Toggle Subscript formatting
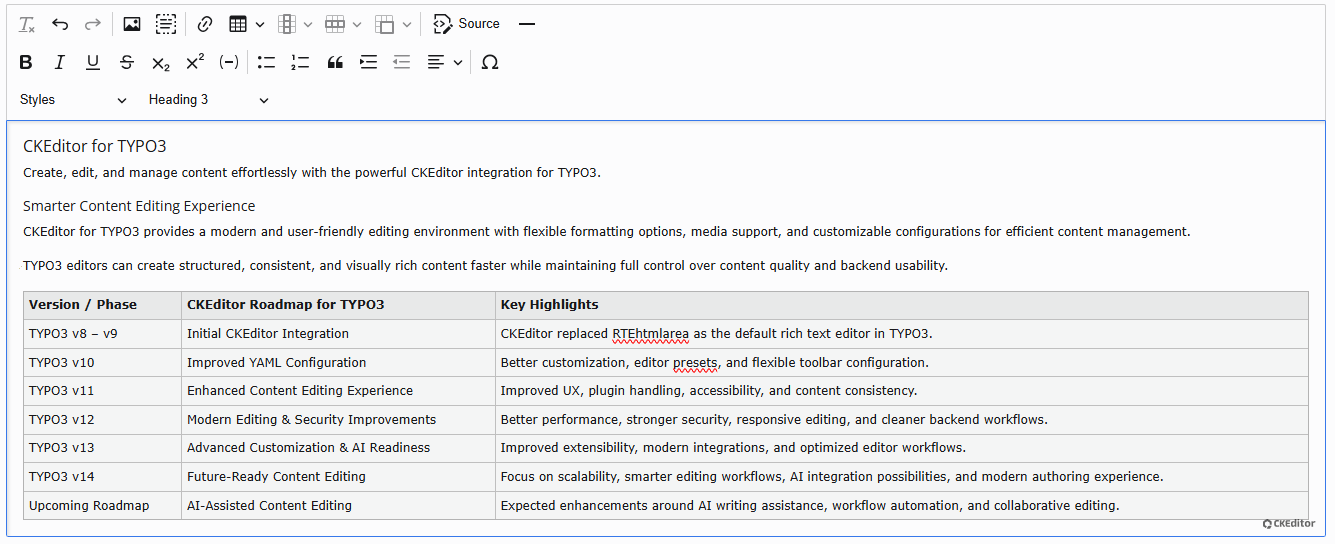 coord(160,62)
